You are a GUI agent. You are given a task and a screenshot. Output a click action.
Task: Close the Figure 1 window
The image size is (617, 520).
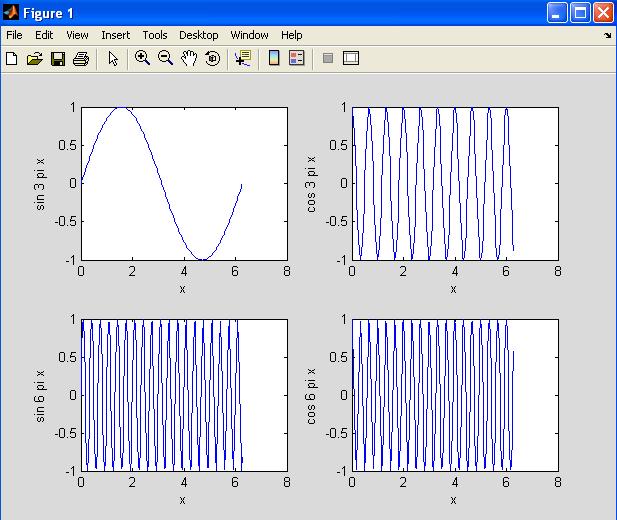604,13
